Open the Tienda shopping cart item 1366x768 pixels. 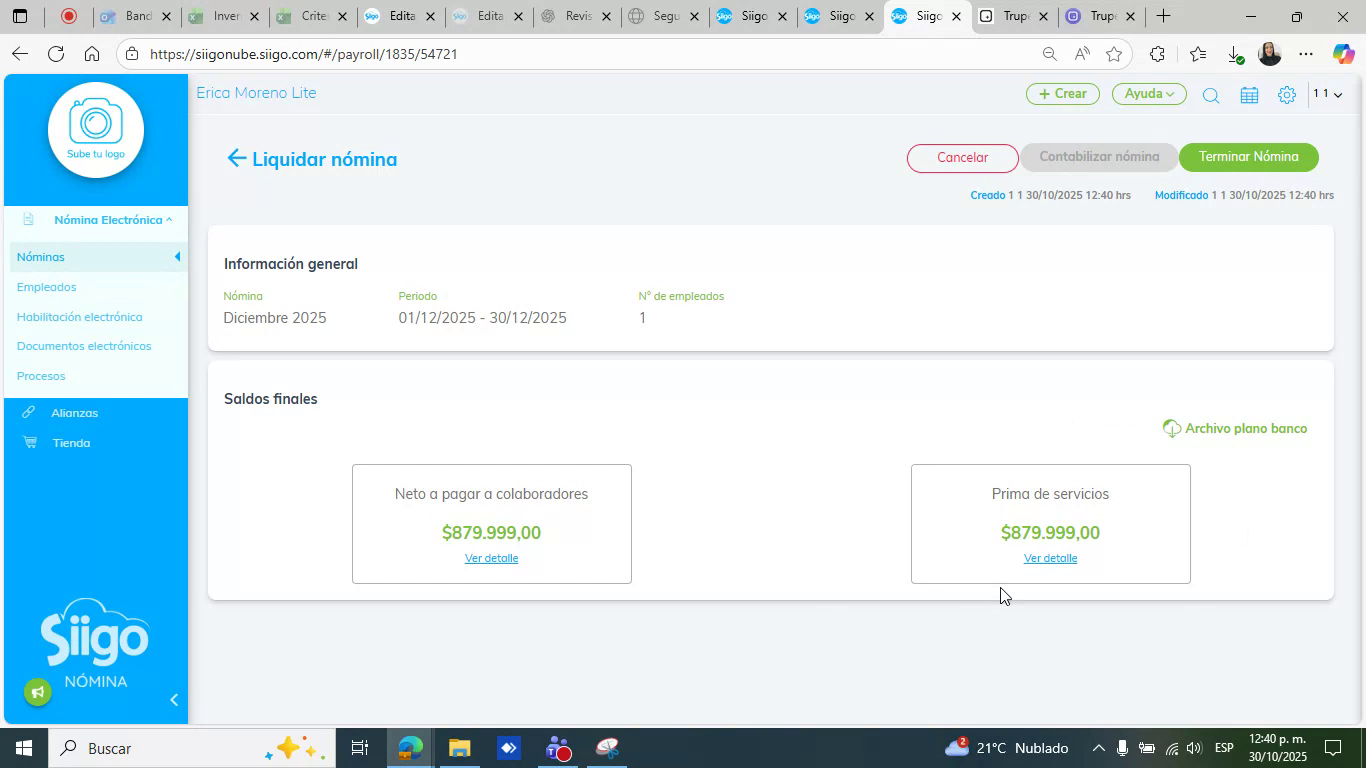pos(71,443)
